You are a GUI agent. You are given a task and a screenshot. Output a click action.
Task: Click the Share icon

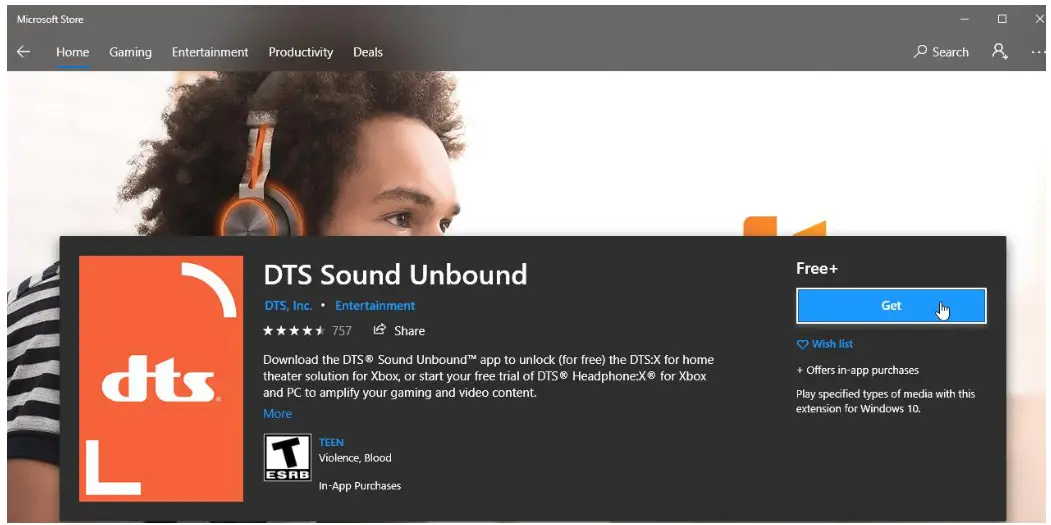(379, 330)
